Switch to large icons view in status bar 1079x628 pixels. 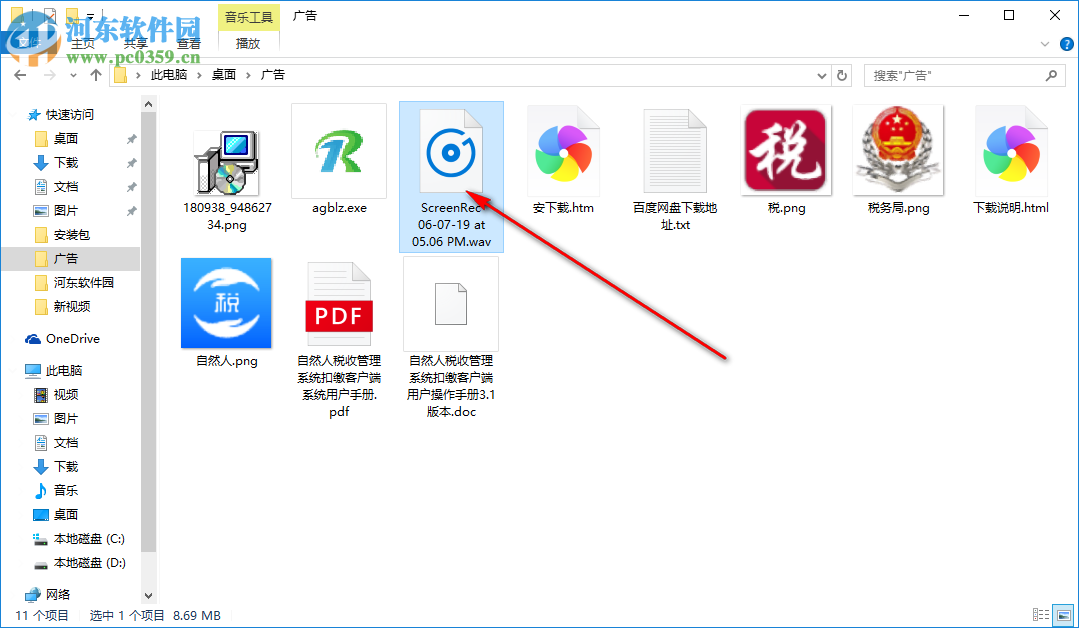click(x=1064, y=615)
